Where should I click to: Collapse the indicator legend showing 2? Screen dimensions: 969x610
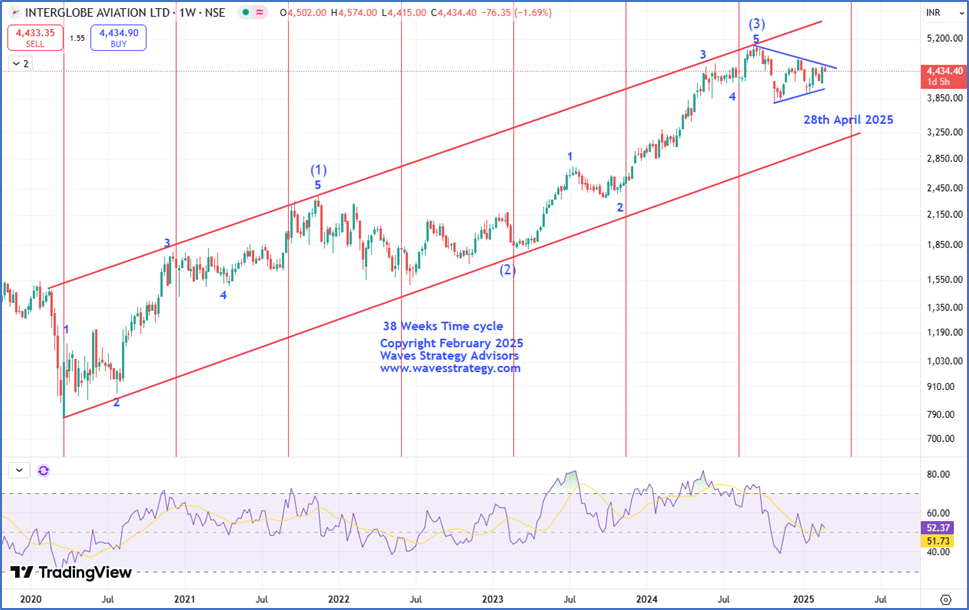(x=20, y=64)
